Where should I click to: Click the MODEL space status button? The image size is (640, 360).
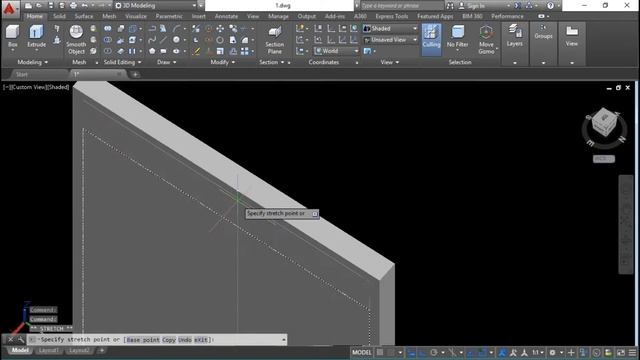(x=362, y=352)
